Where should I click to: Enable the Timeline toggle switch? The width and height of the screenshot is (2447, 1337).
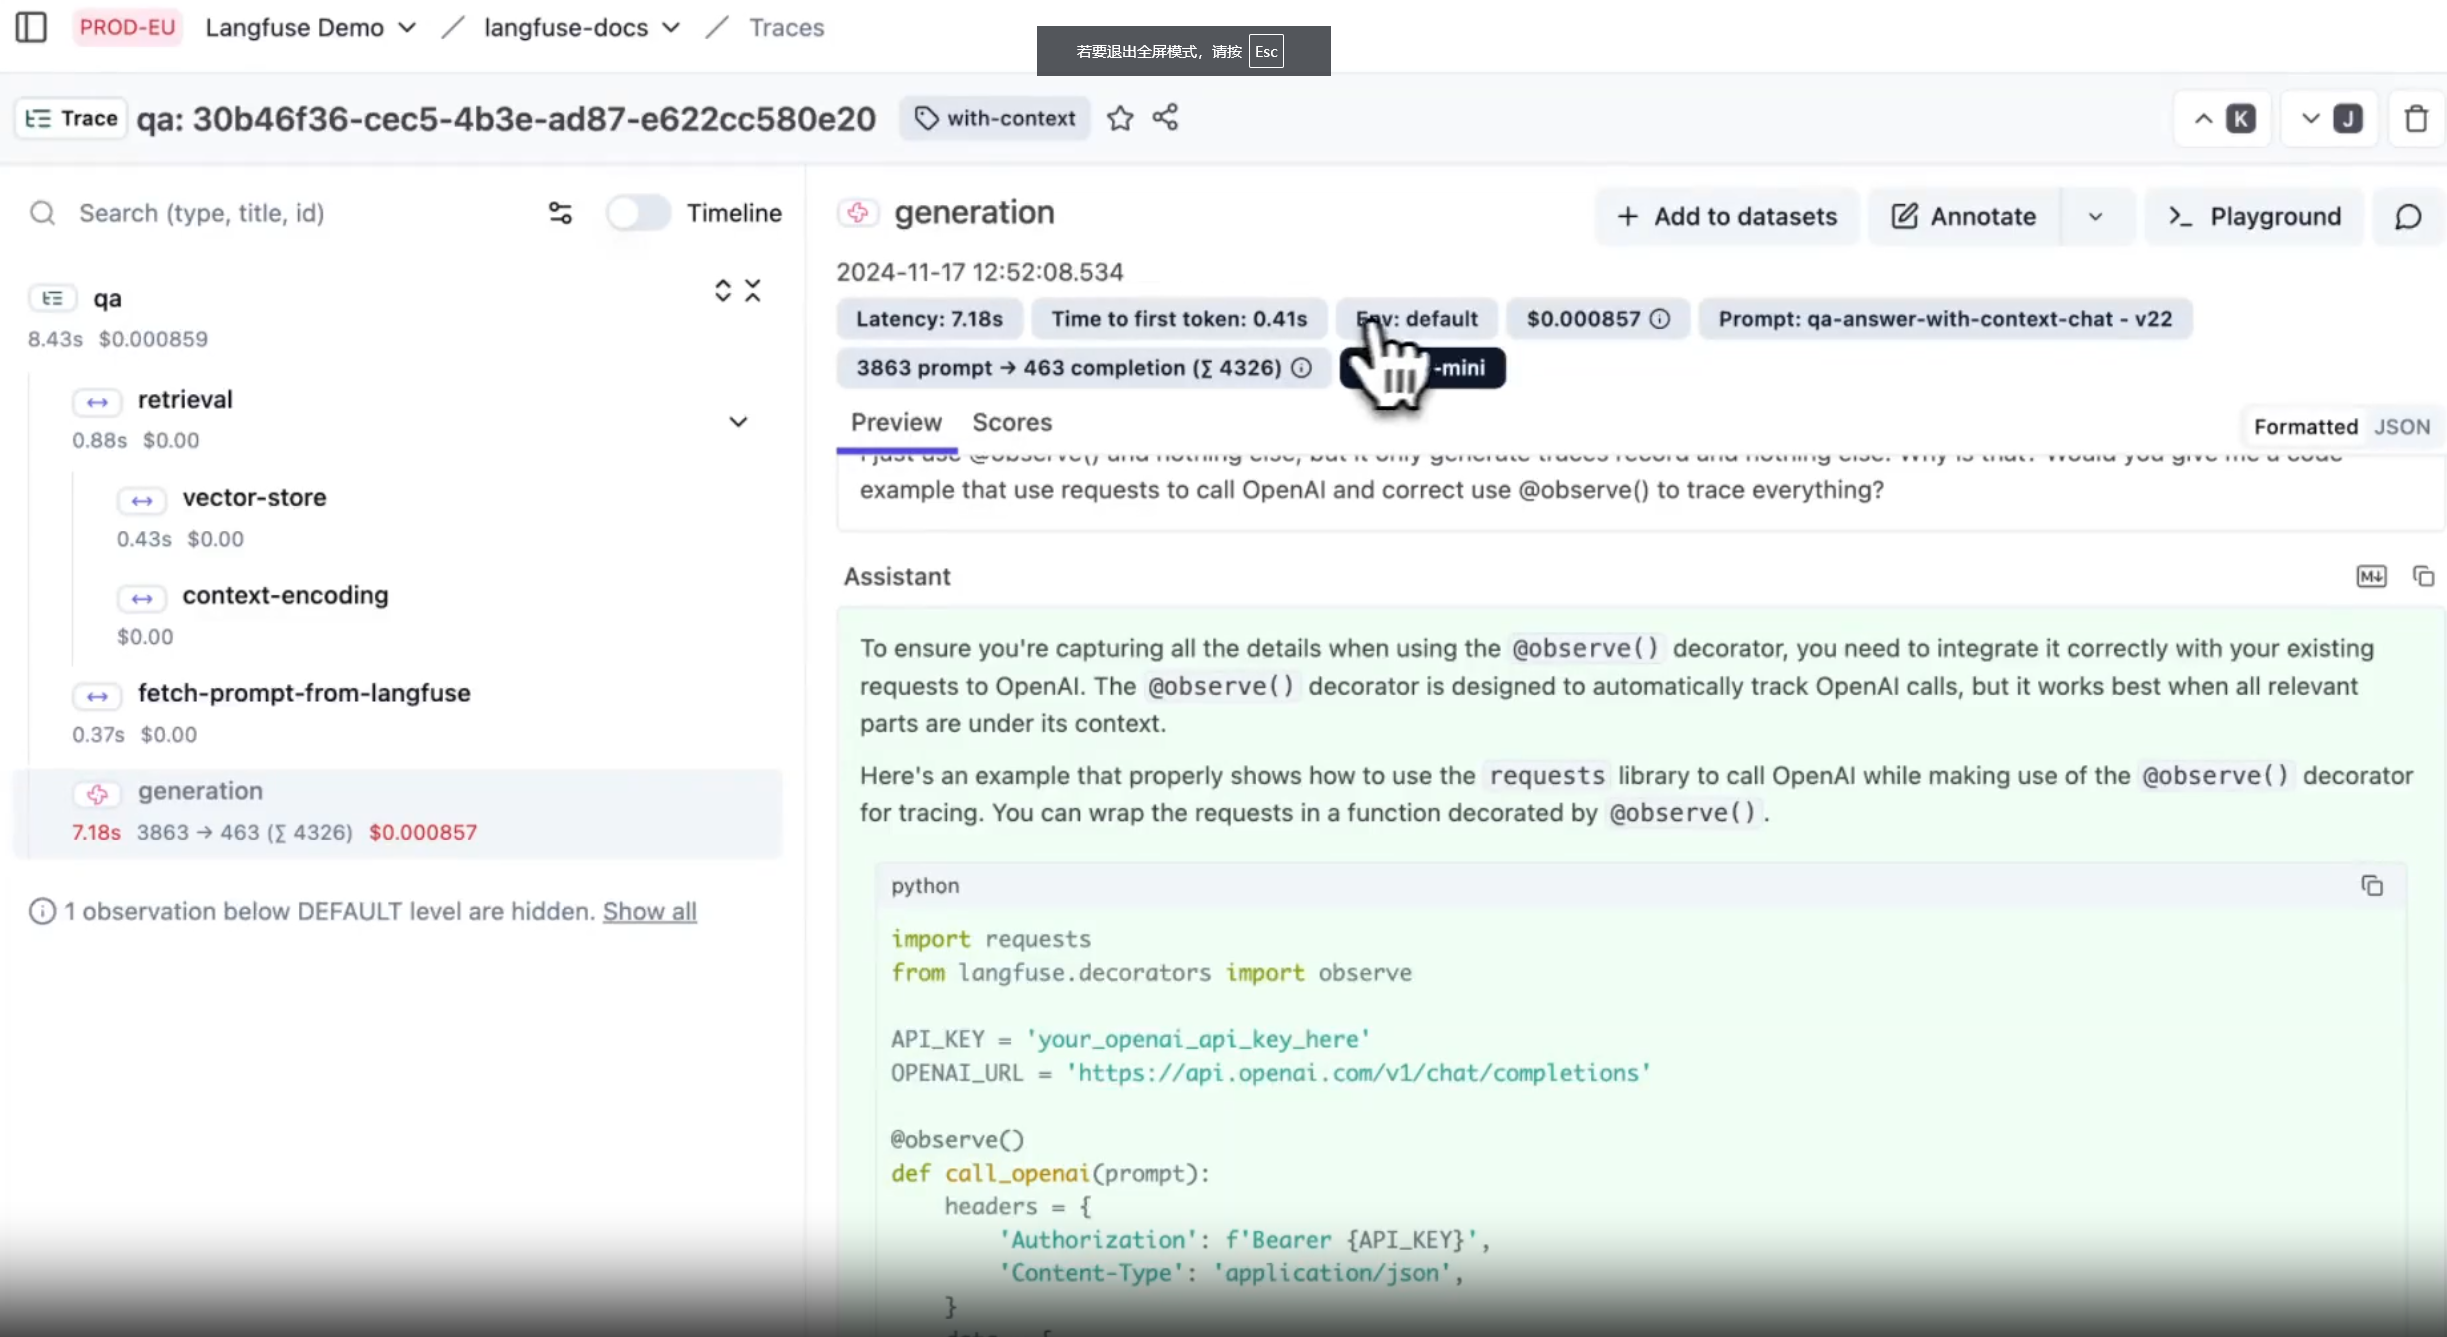pos(638,213)
